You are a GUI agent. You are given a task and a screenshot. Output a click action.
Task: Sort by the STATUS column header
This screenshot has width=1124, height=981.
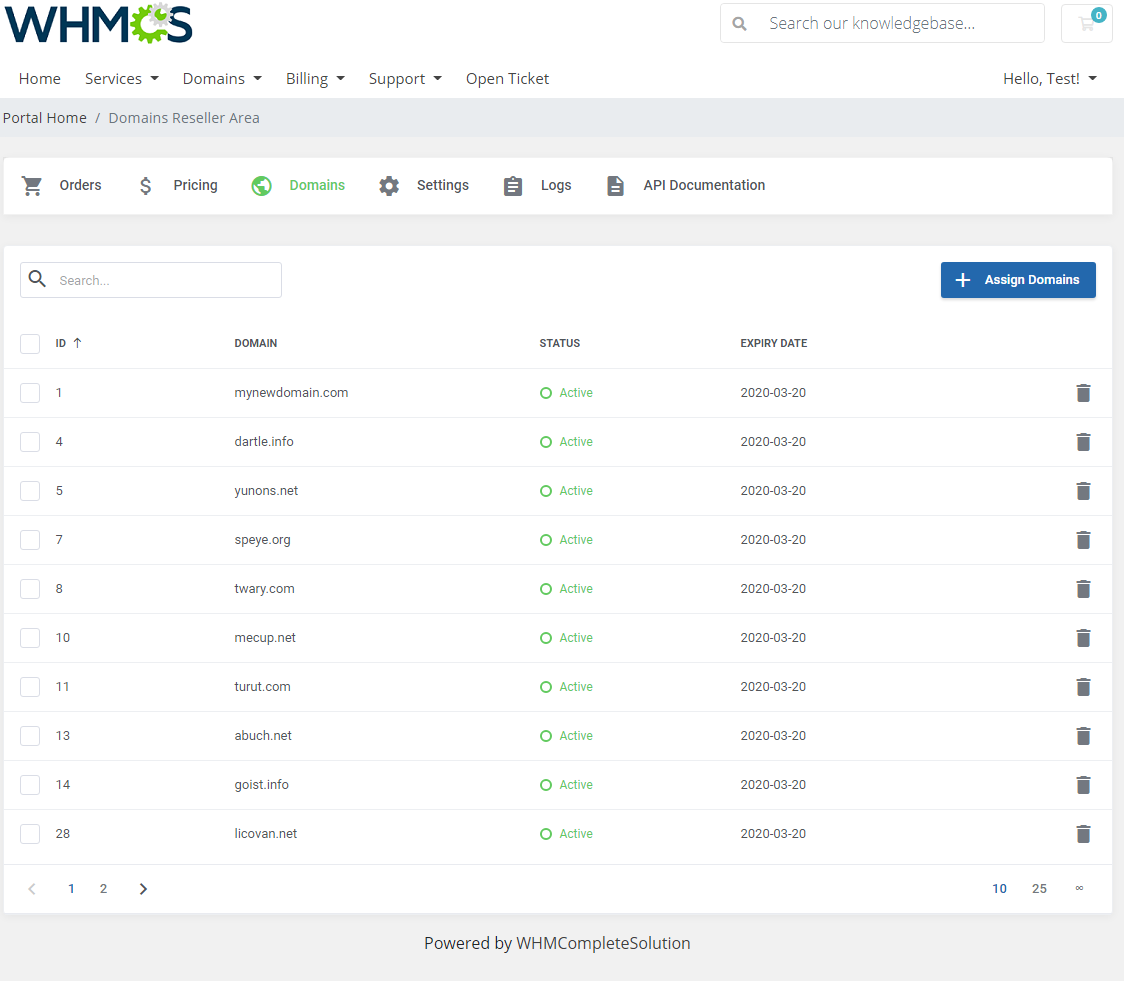point(560,343)
